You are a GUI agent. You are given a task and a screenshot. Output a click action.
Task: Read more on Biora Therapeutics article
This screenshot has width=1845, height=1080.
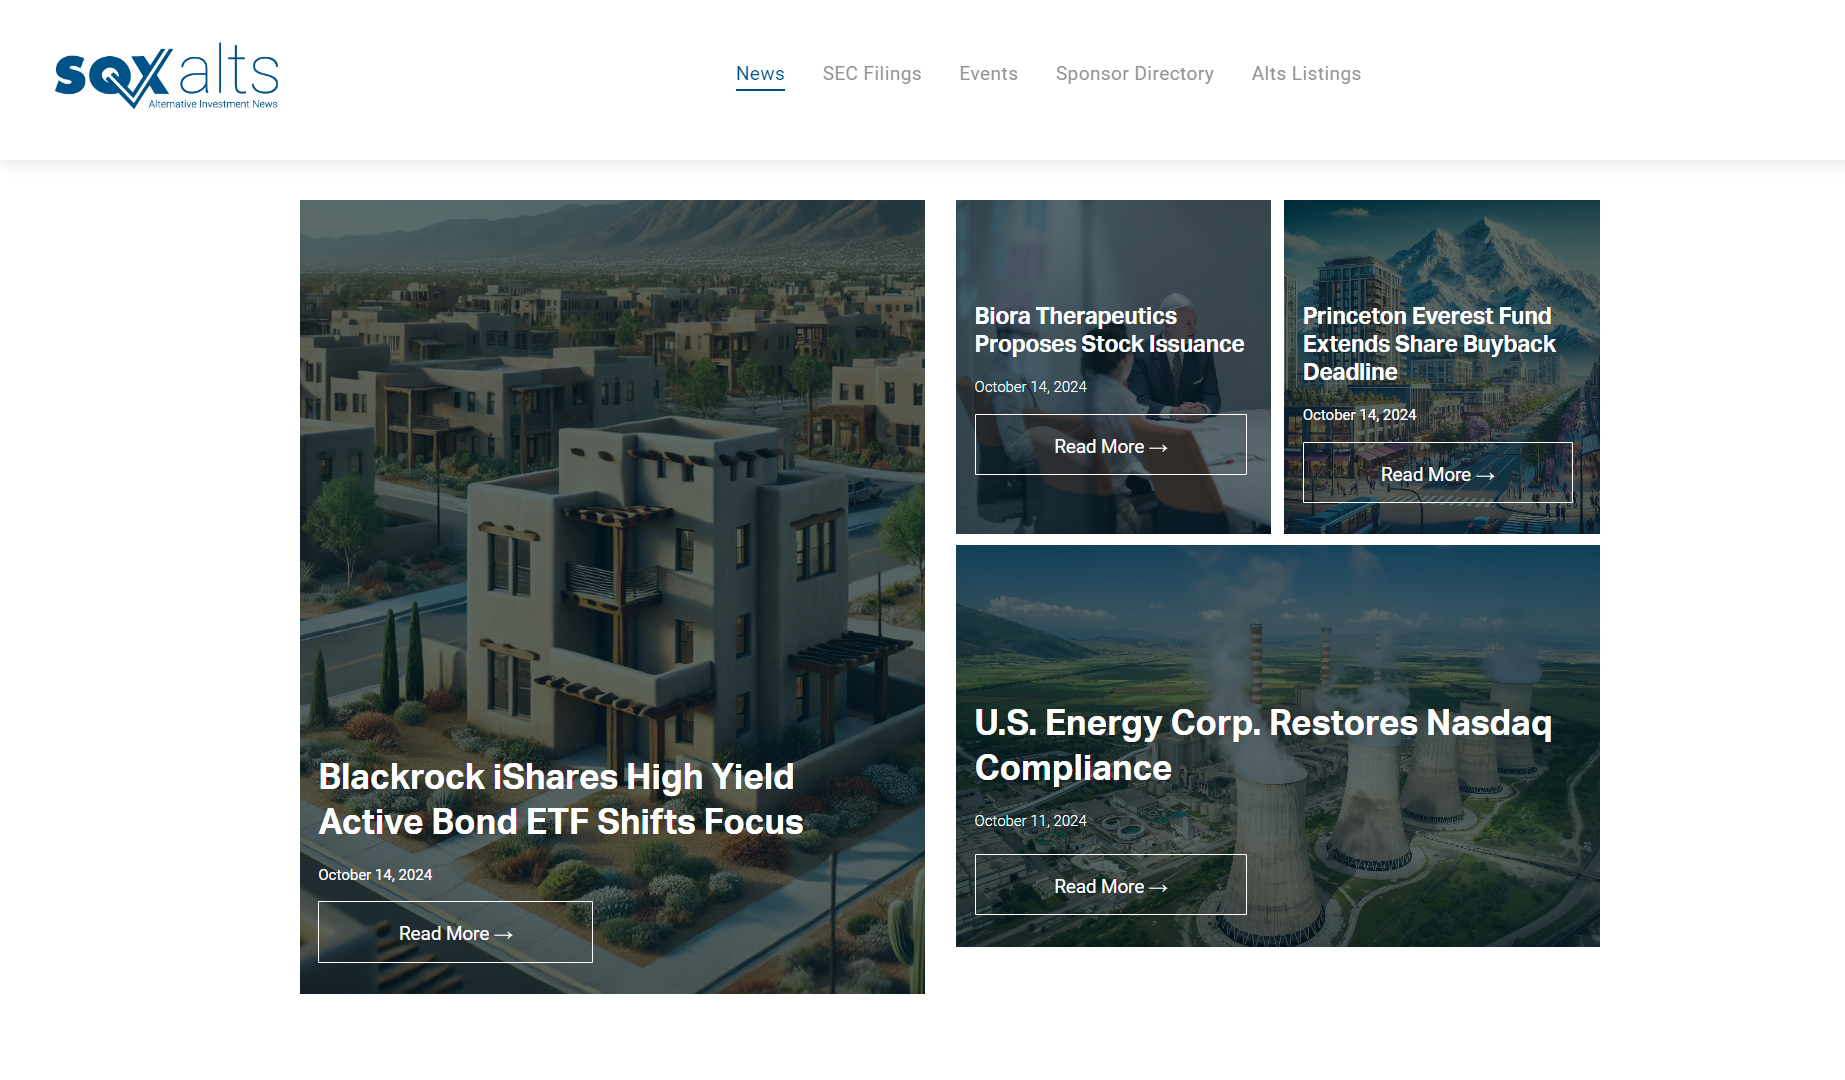click(x=1110, y=445)
